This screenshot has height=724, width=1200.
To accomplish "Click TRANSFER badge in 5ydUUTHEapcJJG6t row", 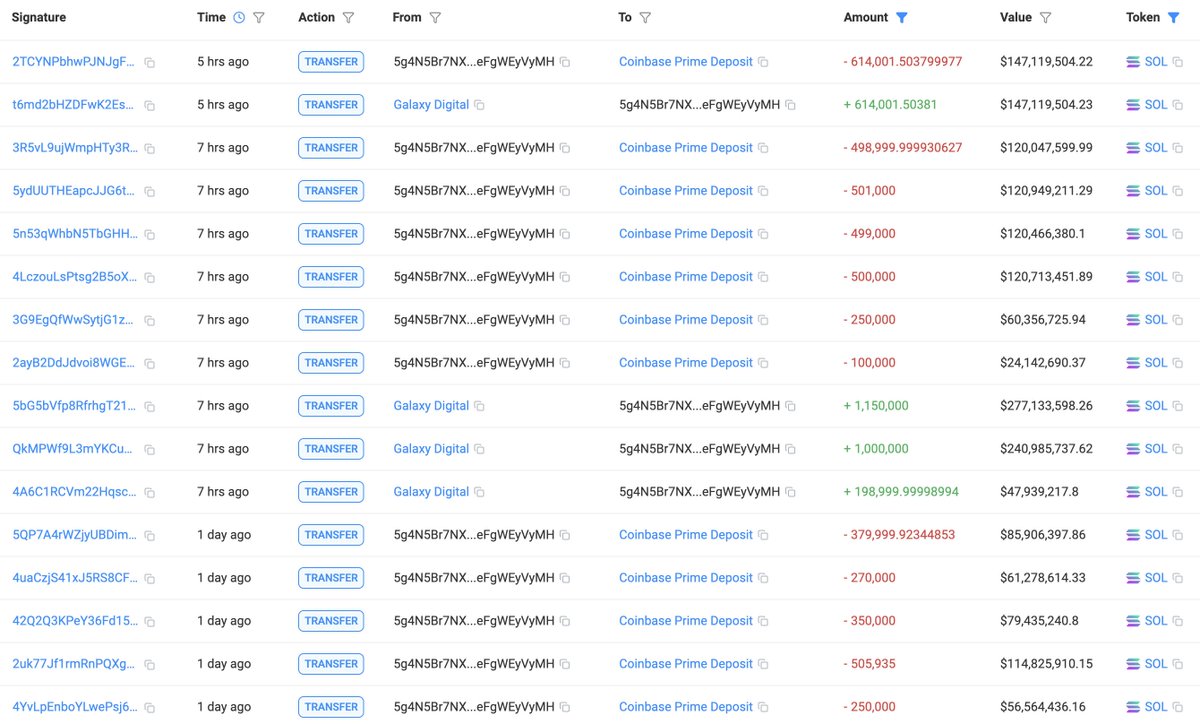I will [331, 191].
